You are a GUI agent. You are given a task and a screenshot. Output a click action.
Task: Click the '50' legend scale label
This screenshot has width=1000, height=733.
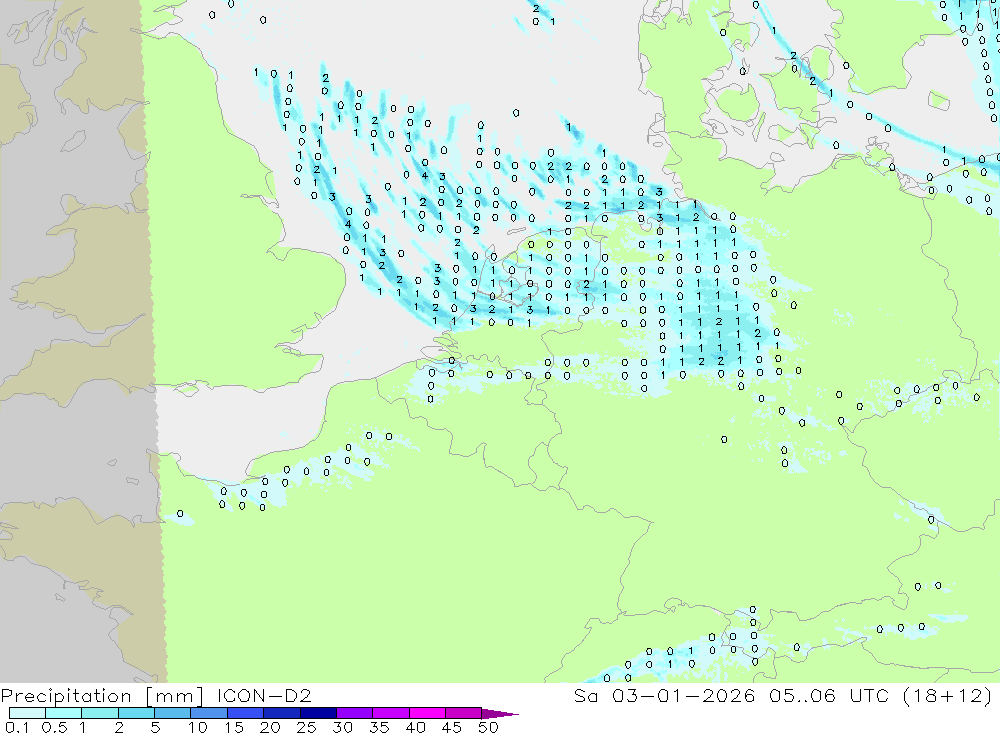pos(488,727)
